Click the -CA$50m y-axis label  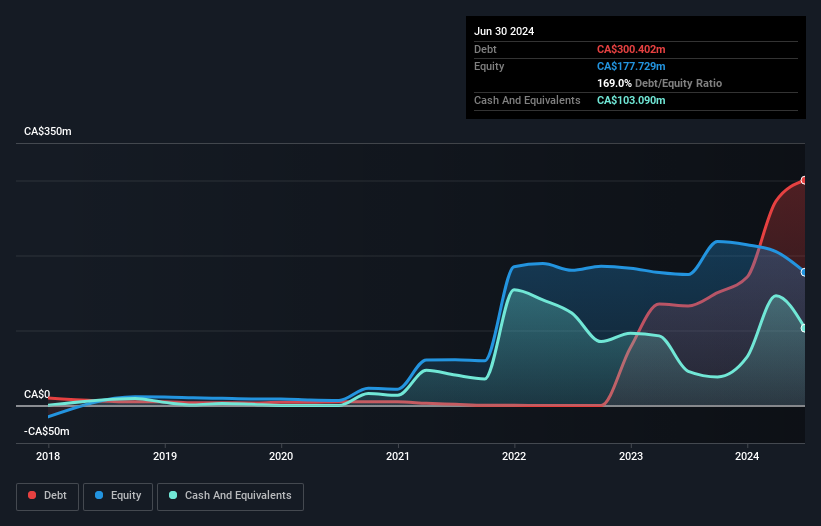pyautogui.click(x=47, y=431)
